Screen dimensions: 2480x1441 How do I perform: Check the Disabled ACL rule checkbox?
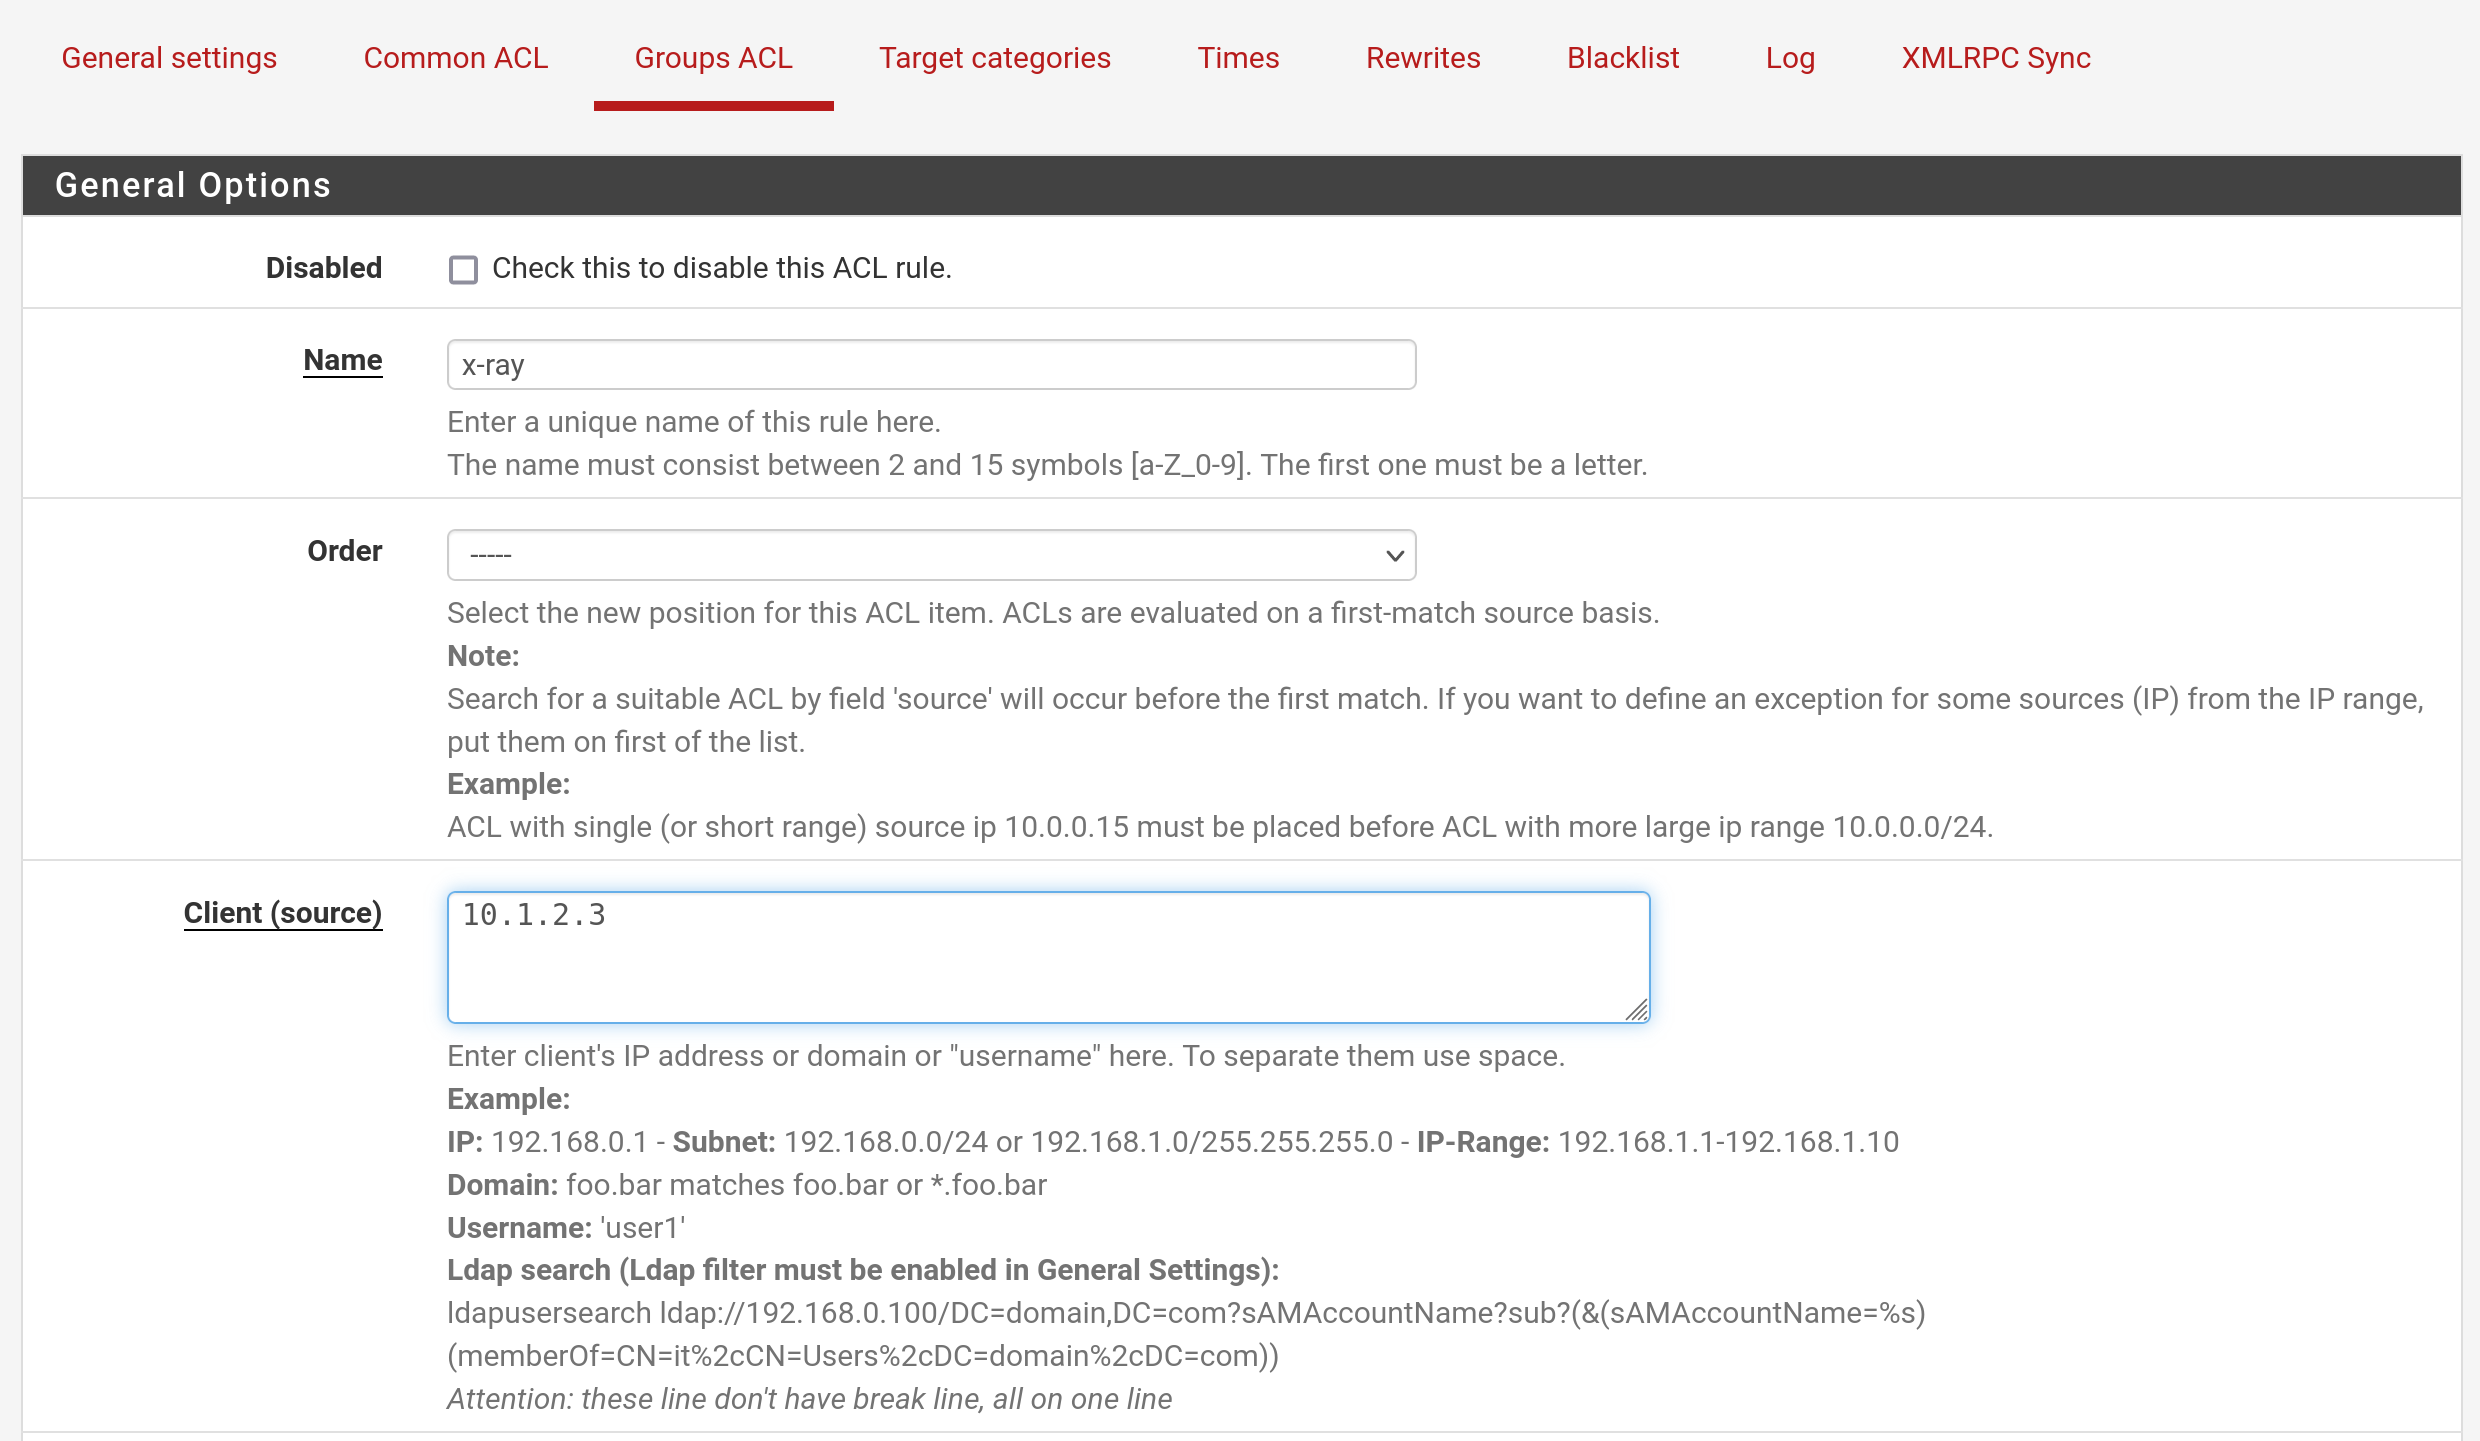click(463, 269)
